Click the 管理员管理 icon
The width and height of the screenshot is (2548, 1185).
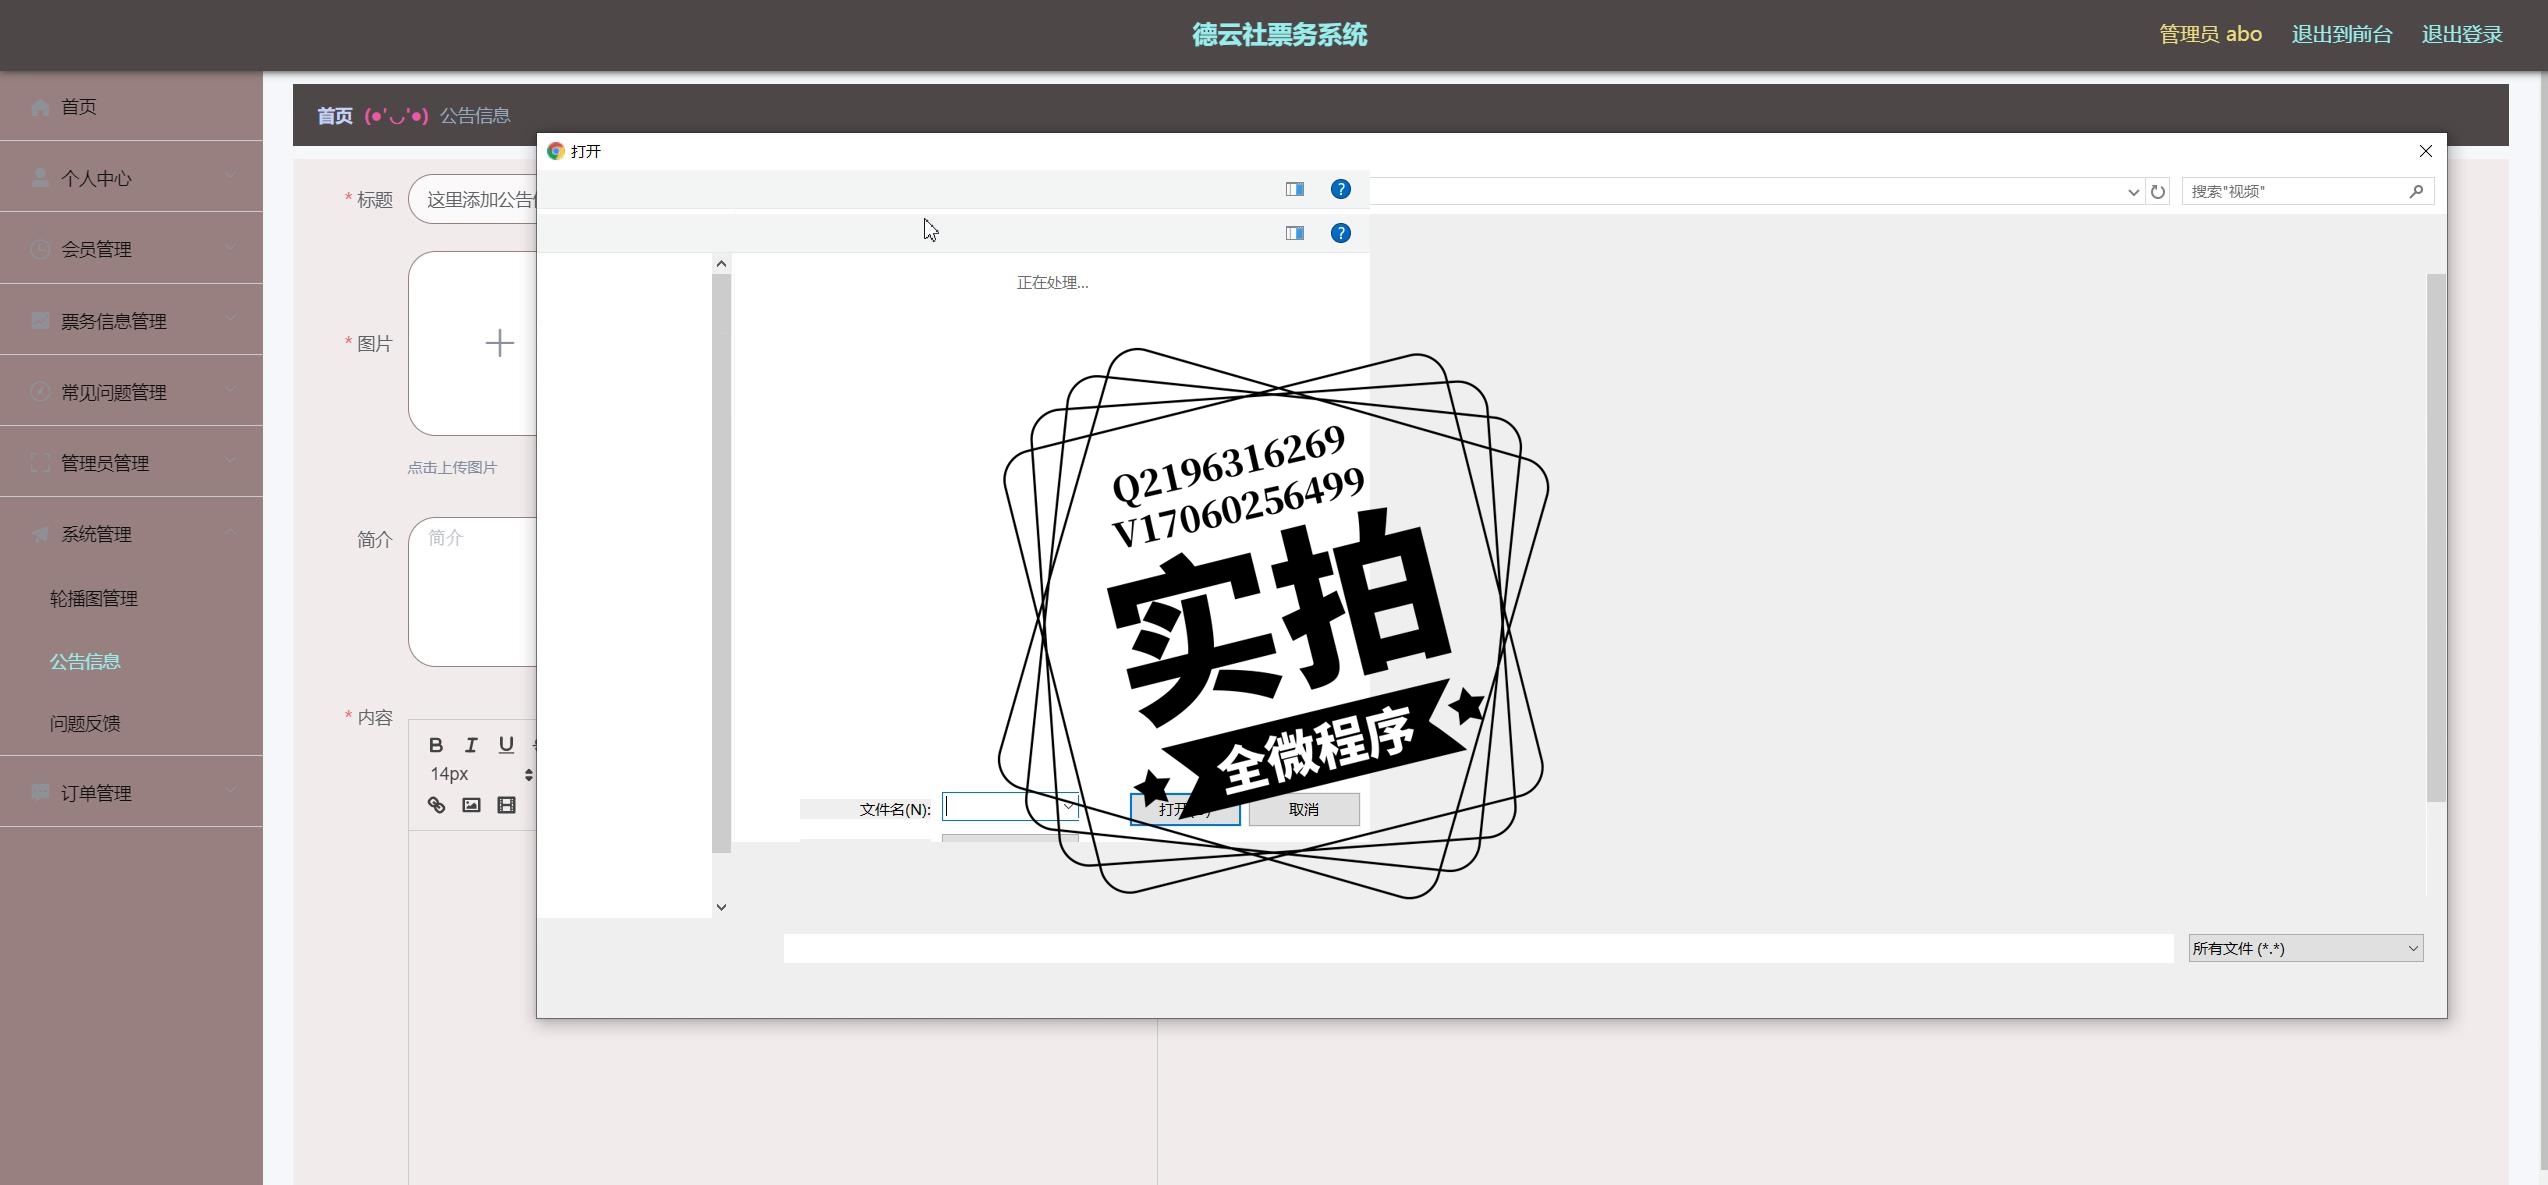[x=40, y=462]
